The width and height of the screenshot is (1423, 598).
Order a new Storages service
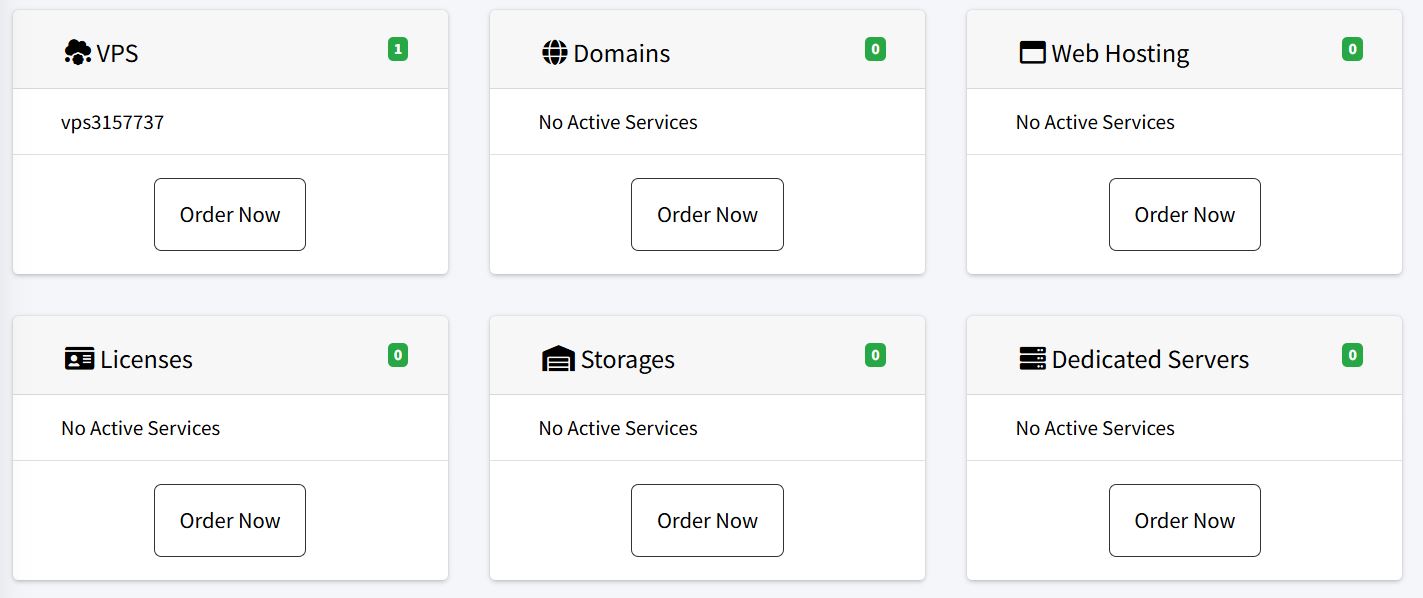tap(707, 521)
